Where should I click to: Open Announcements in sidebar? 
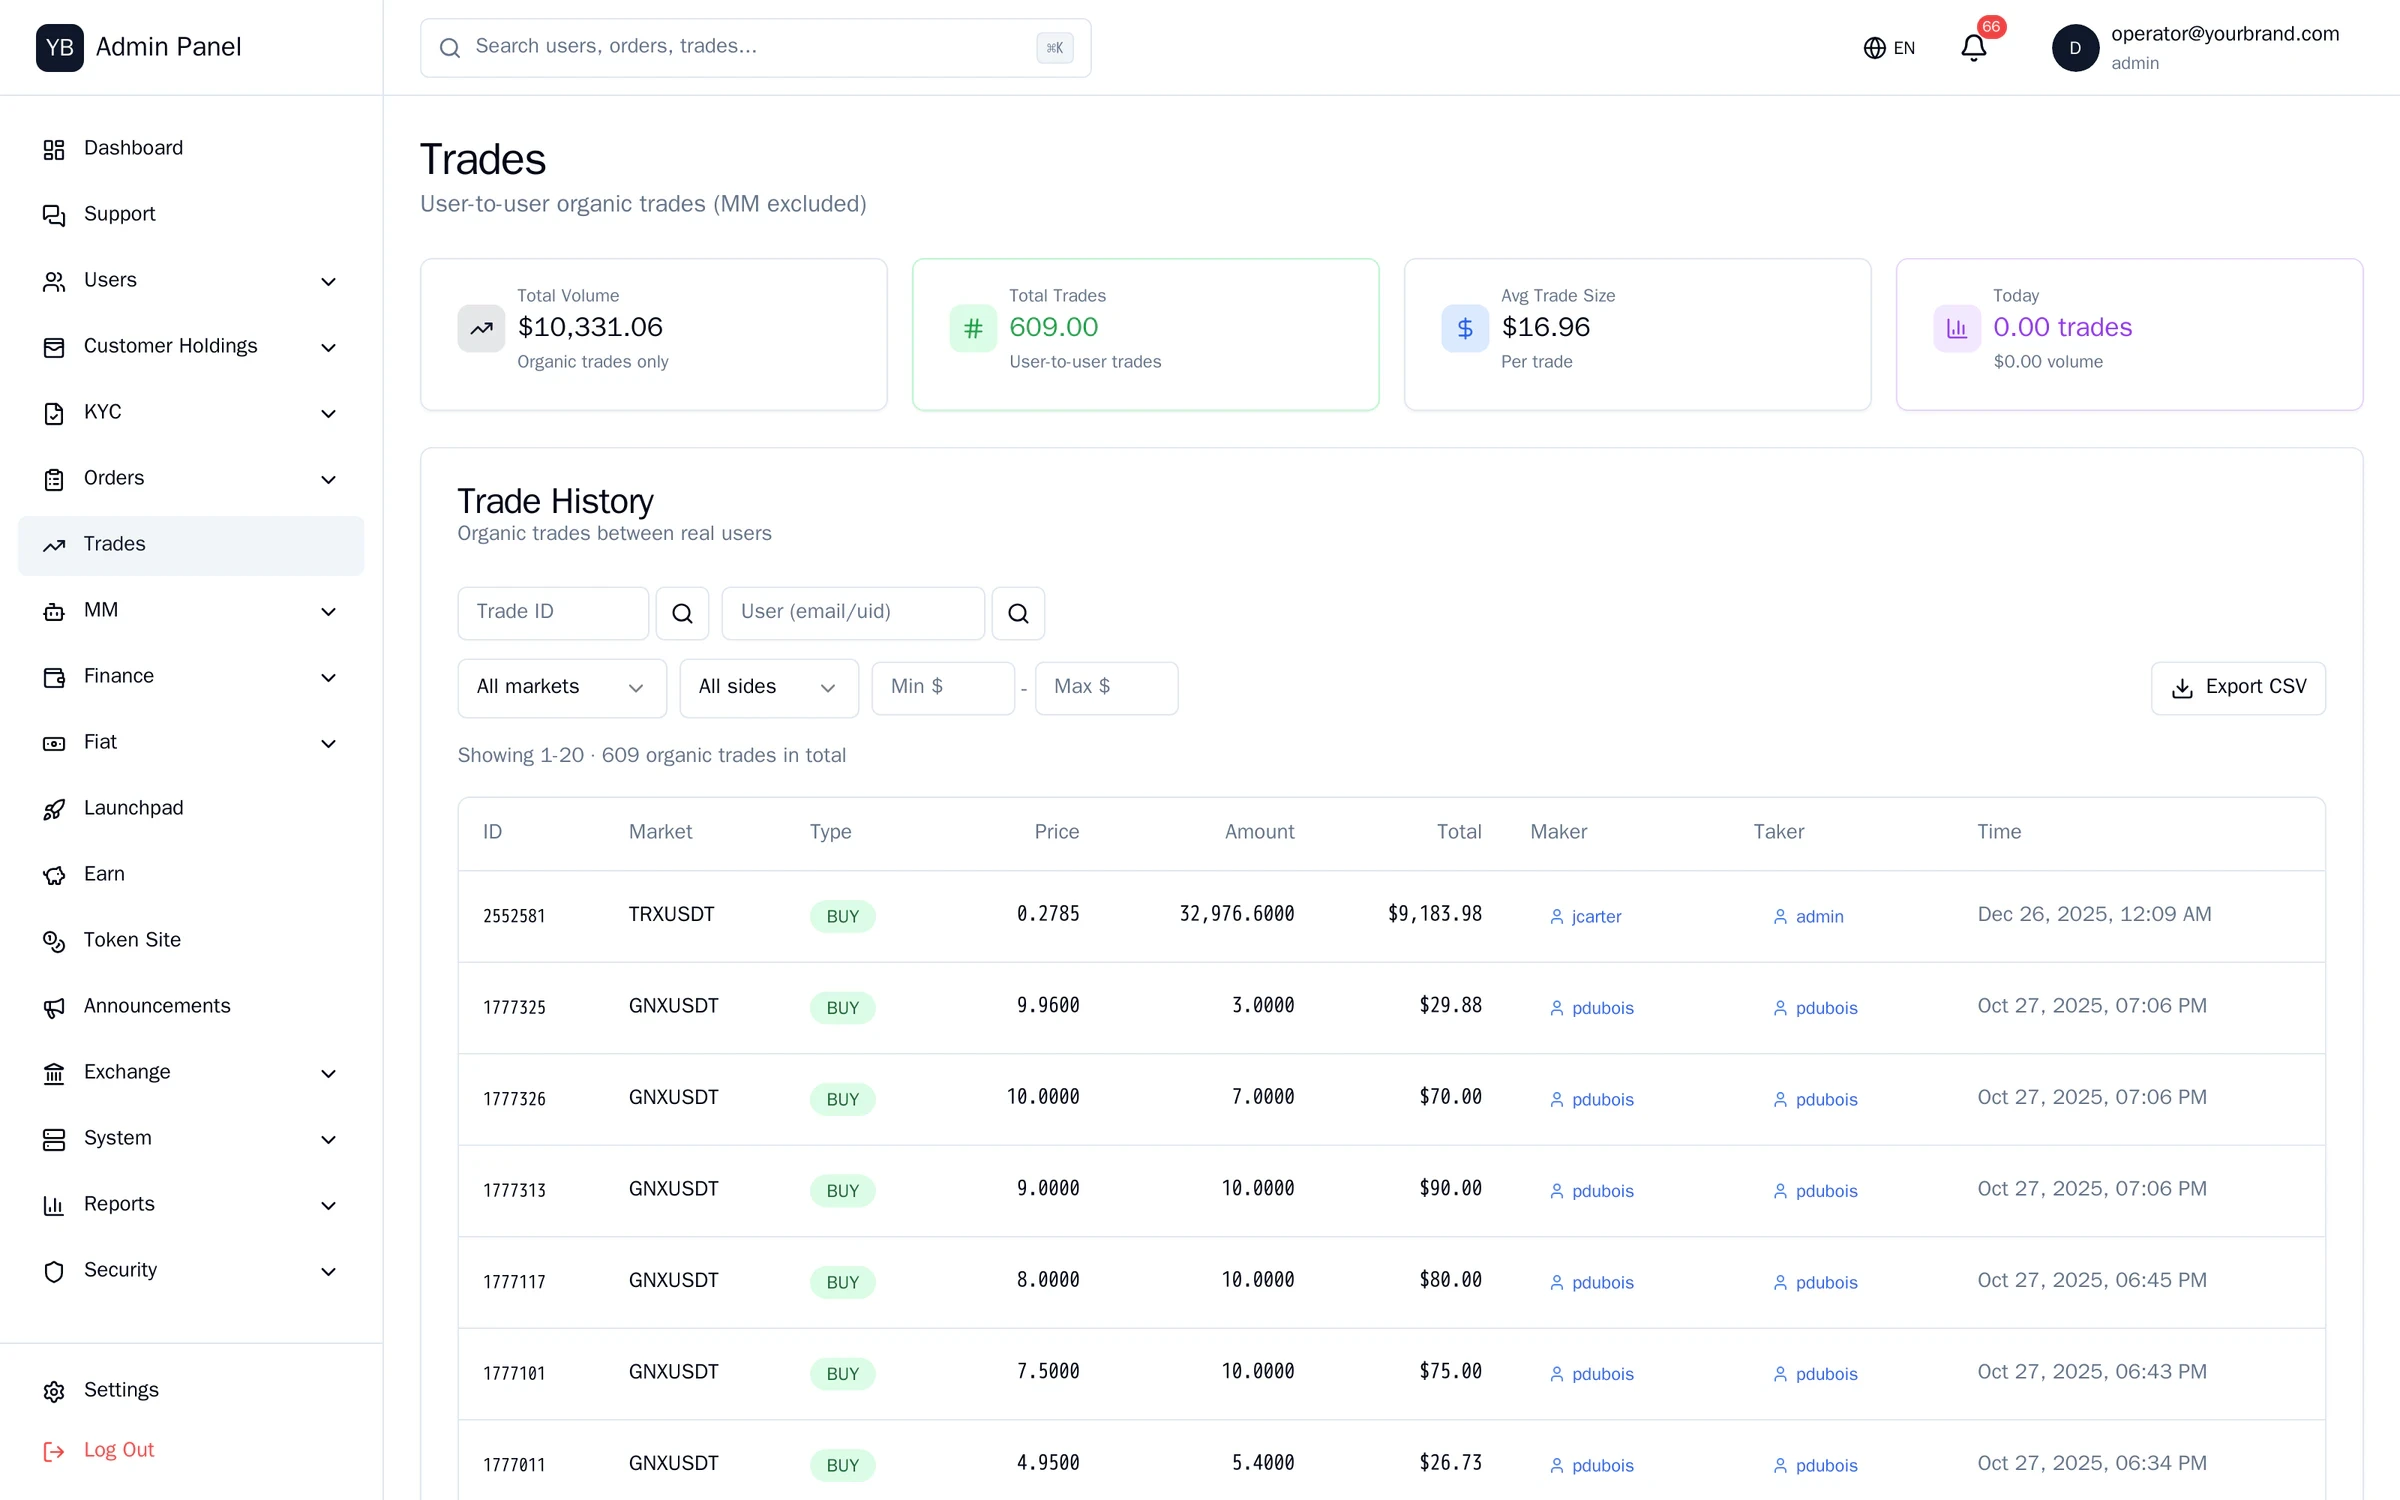click(191, 1006)
